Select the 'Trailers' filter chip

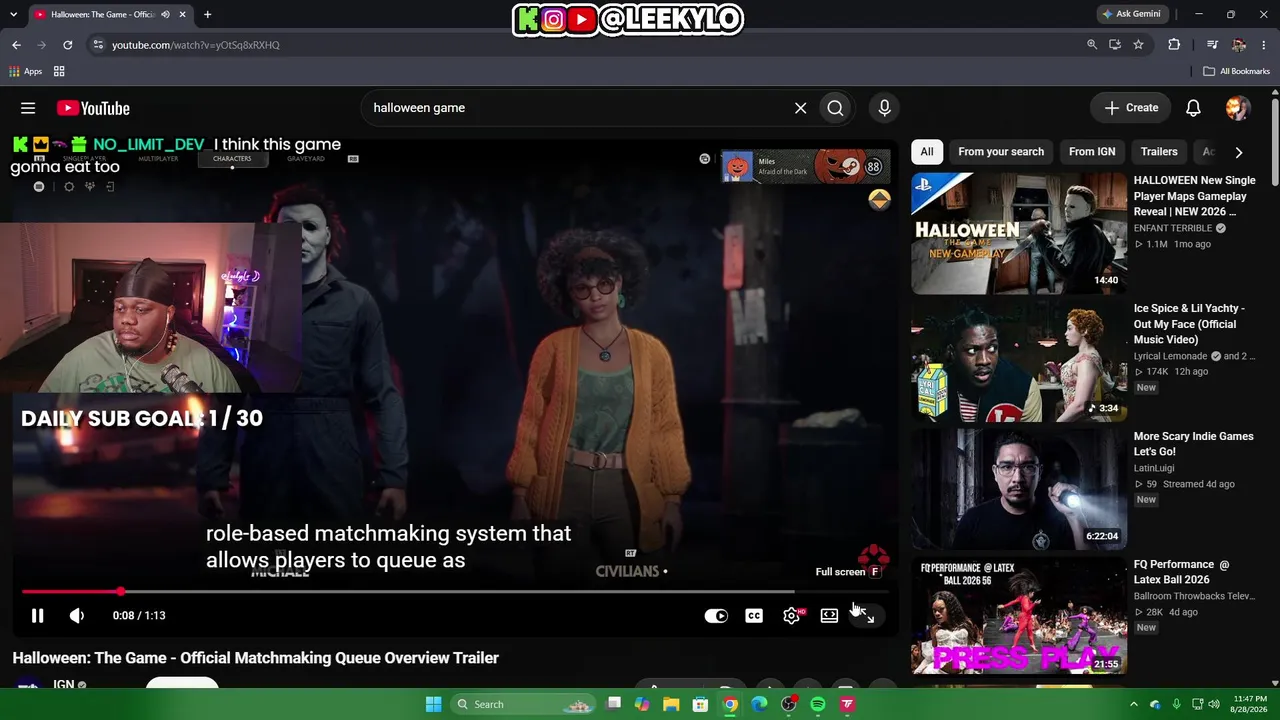coord(1159,152)
